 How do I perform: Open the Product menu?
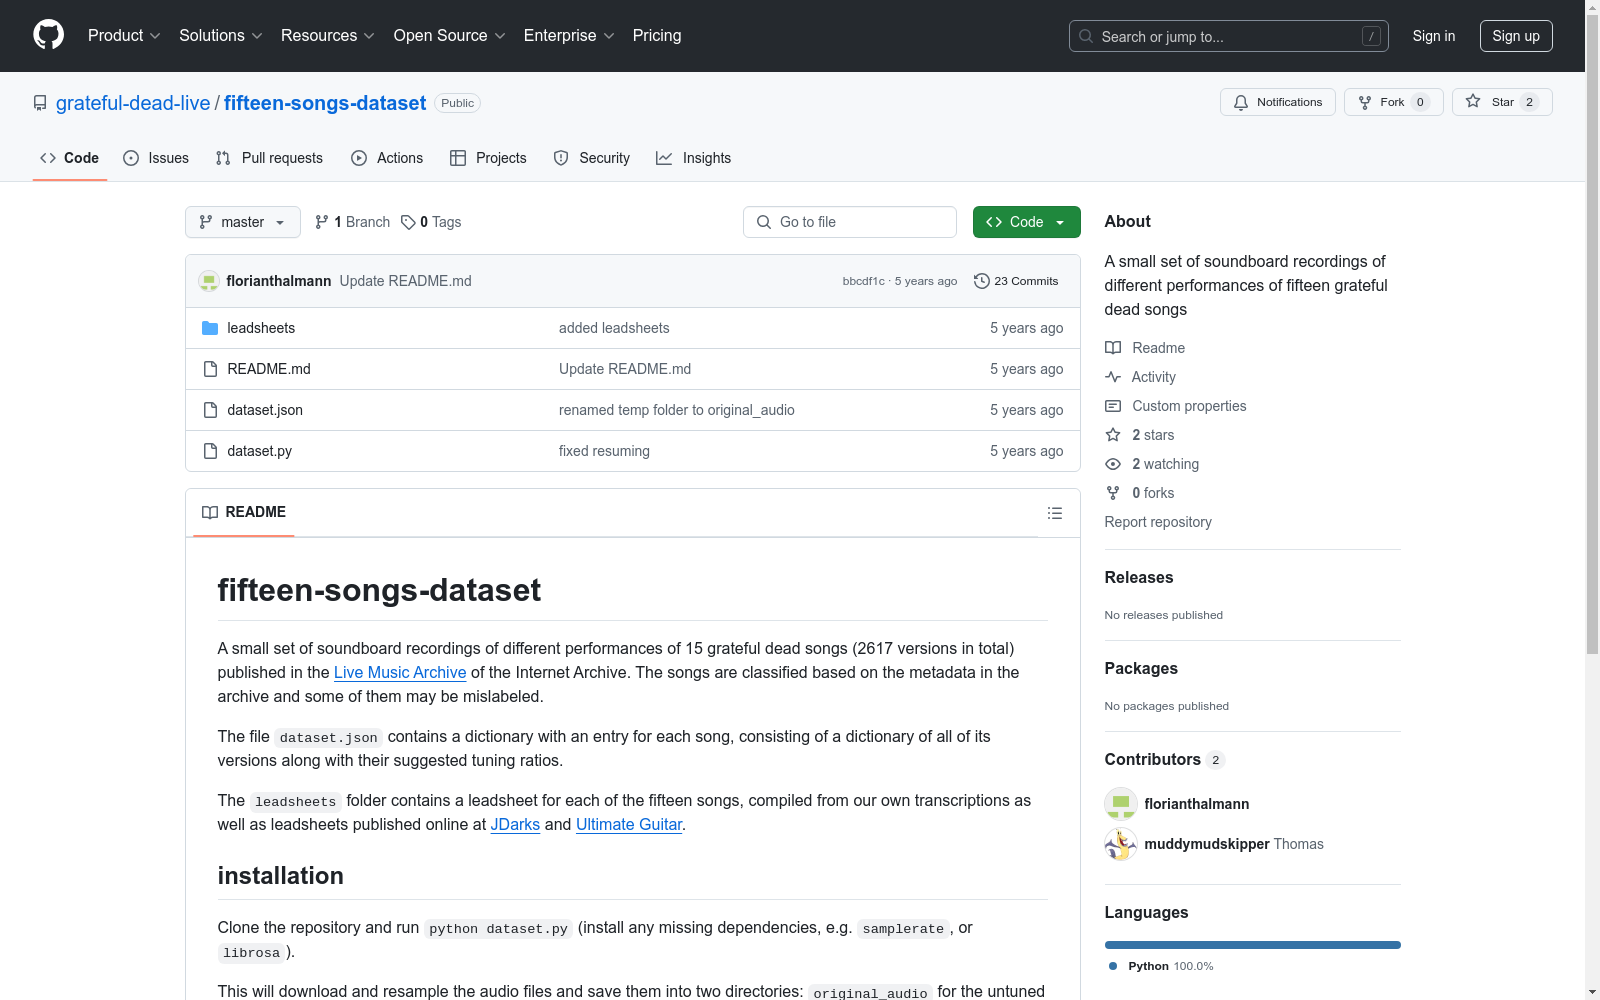pos(124,36)
